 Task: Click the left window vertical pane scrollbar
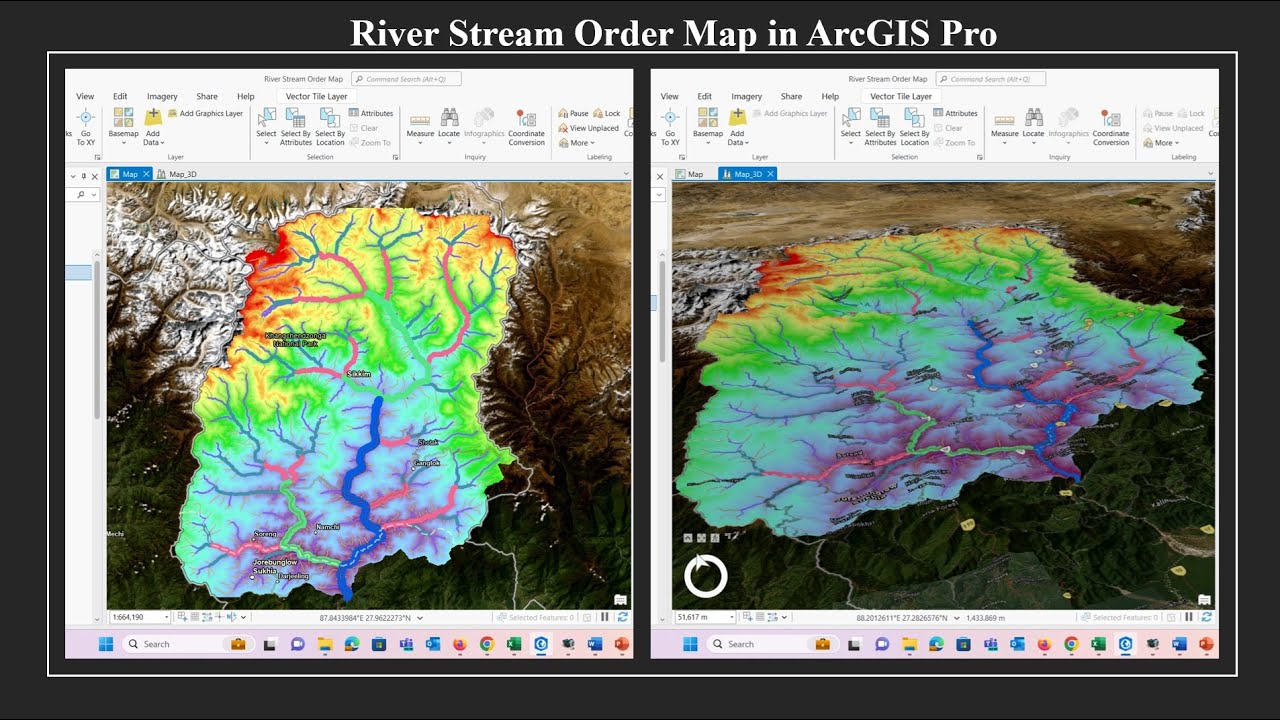[97, 340]
